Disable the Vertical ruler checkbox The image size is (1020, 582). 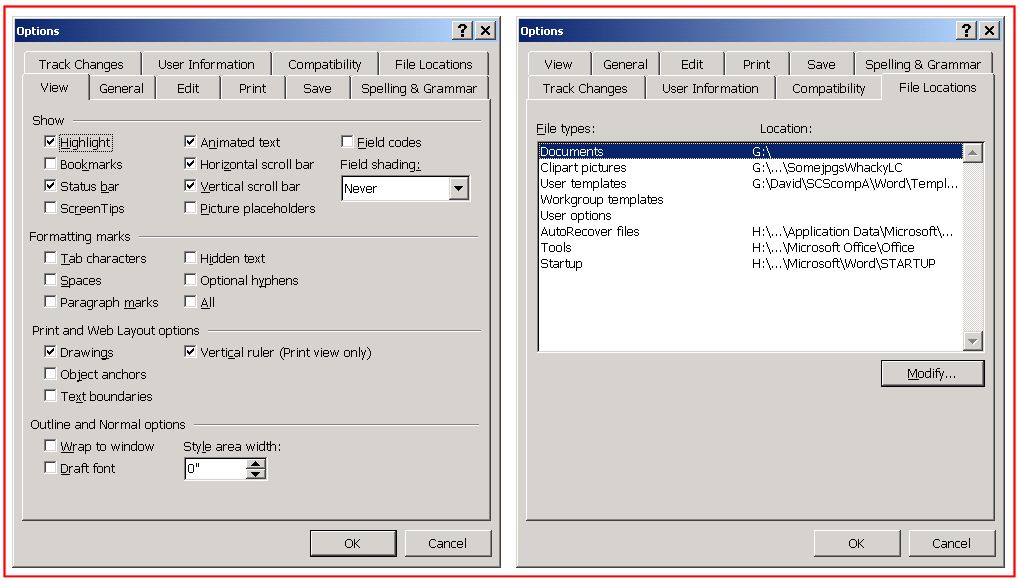[x=191, y=353]
